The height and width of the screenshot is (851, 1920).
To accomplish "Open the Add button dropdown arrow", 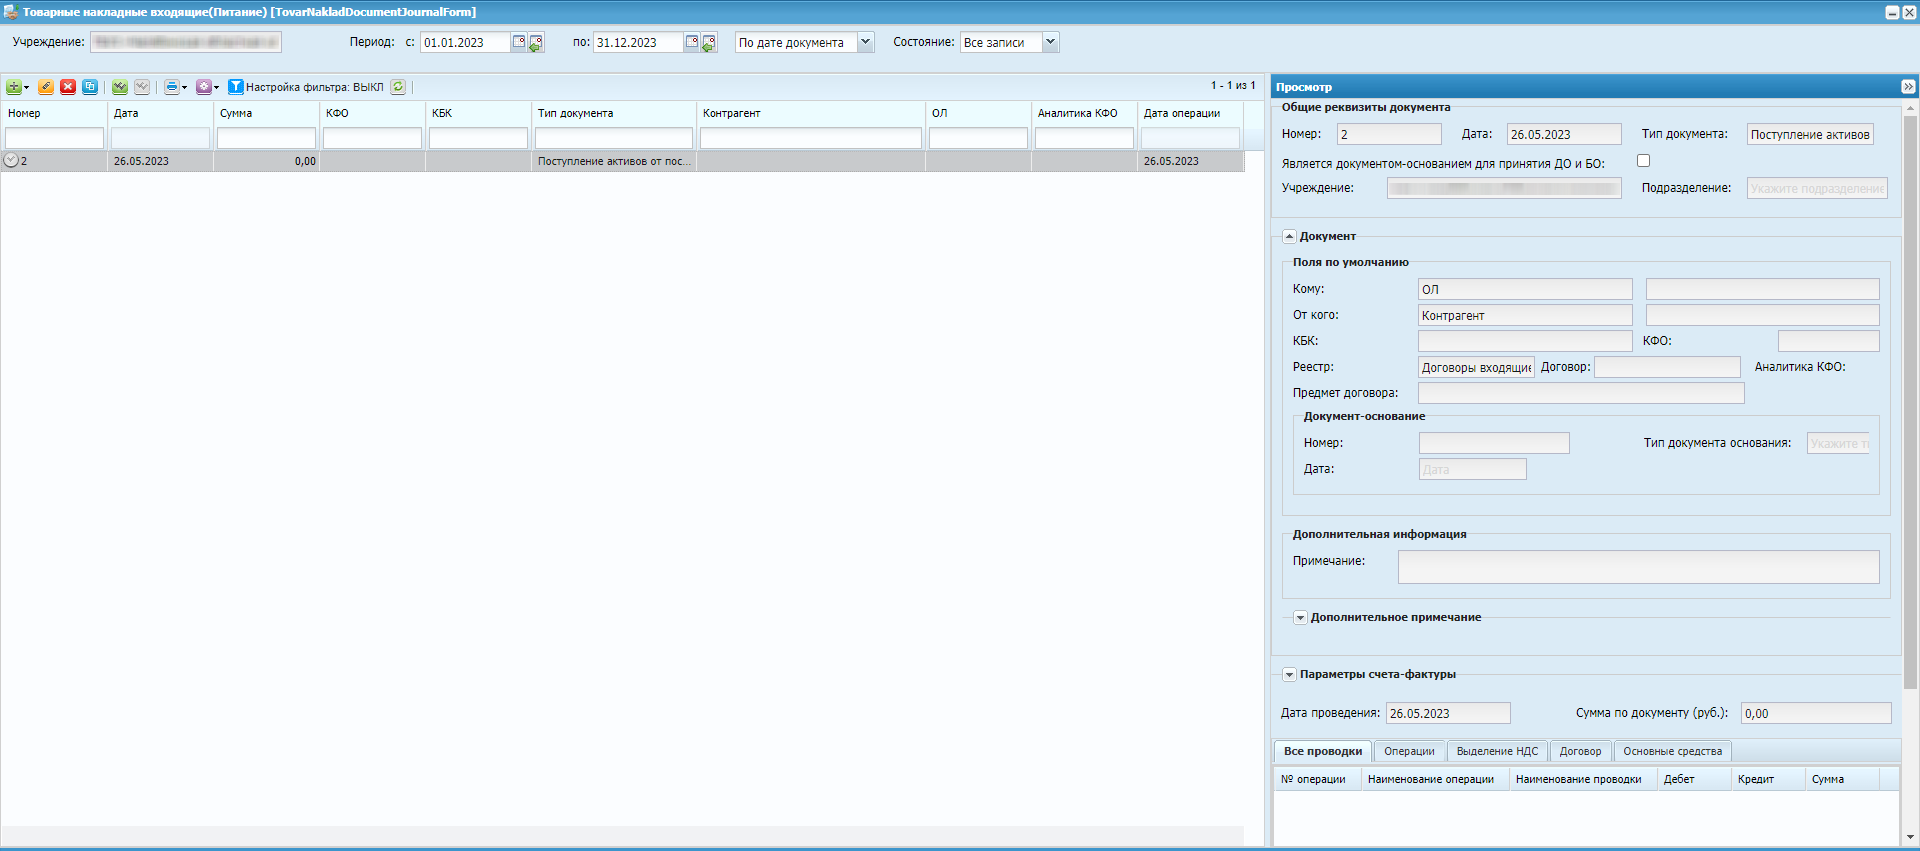I will pos(26,88).
